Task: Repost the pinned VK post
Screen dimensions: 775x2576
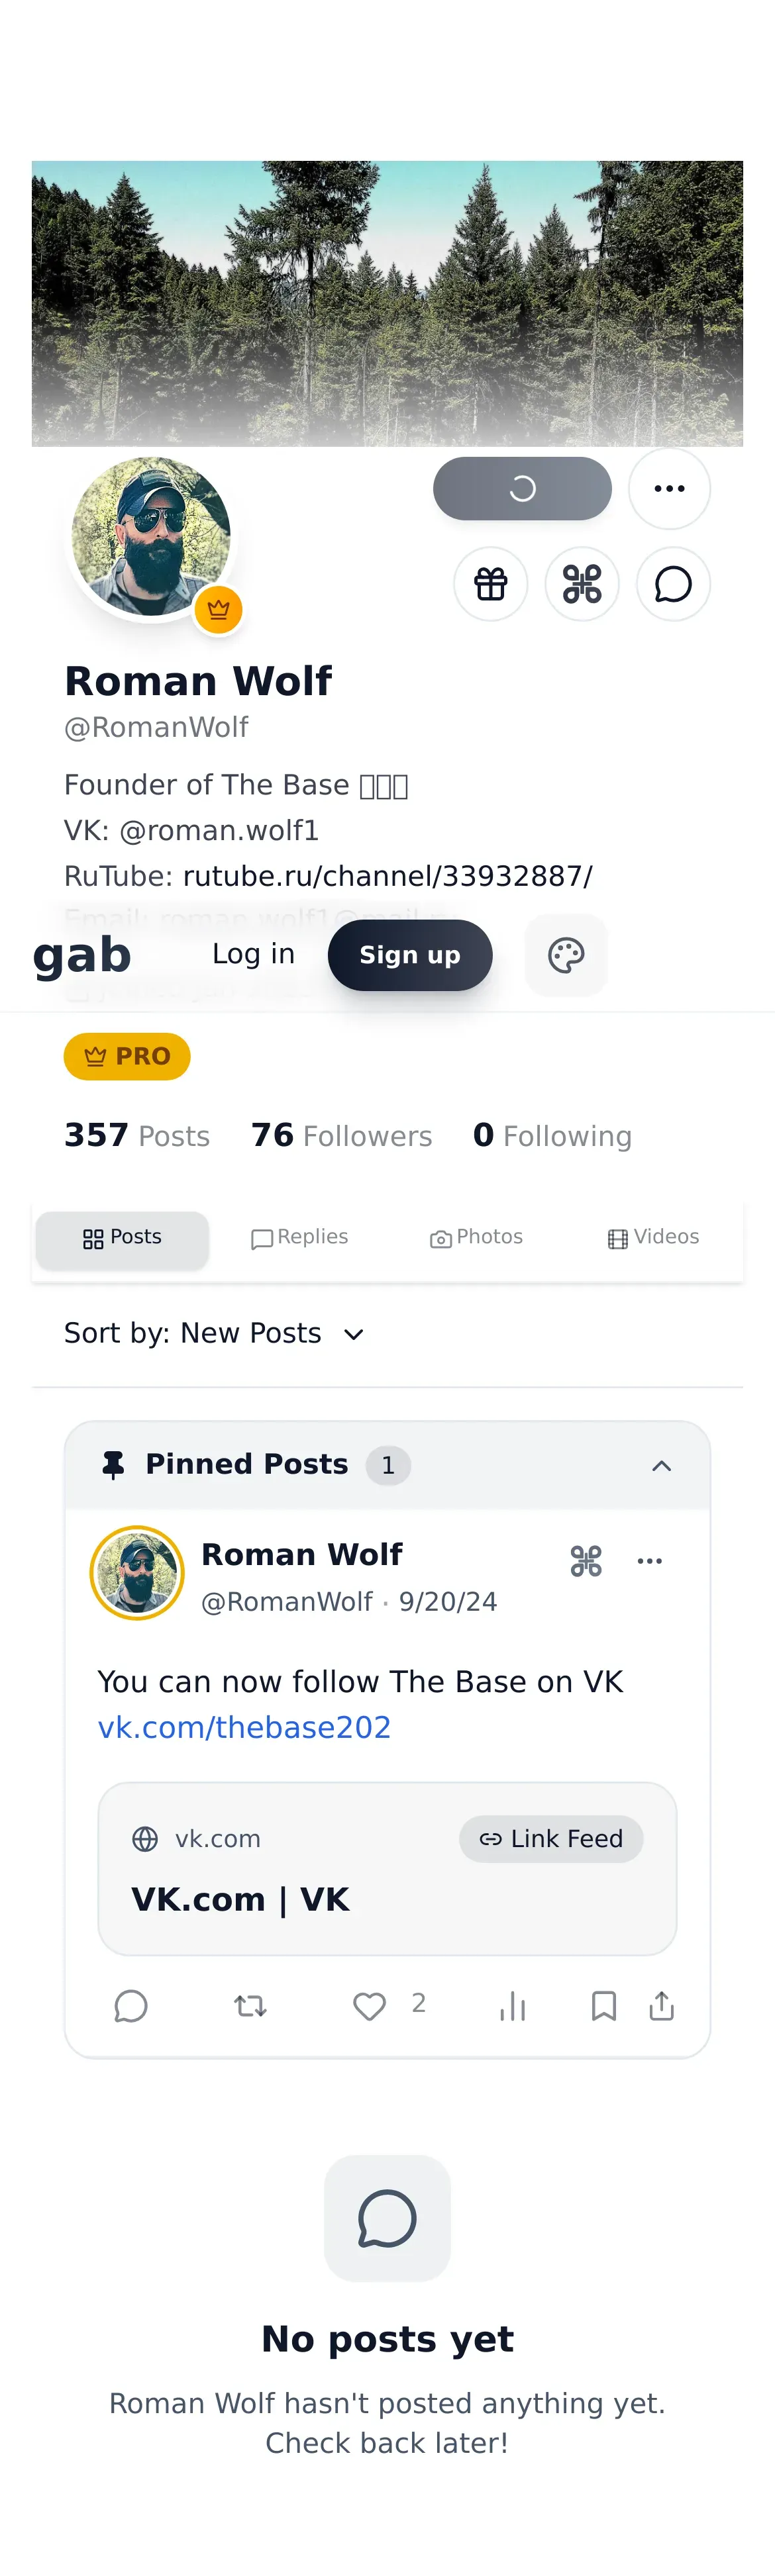Action: click(x=250, y=2006)
